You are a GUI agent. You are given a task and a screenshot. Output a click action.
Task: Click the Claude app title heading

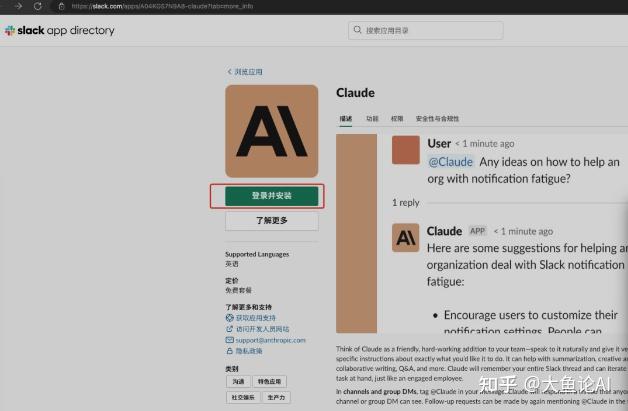tap(356, 93)
